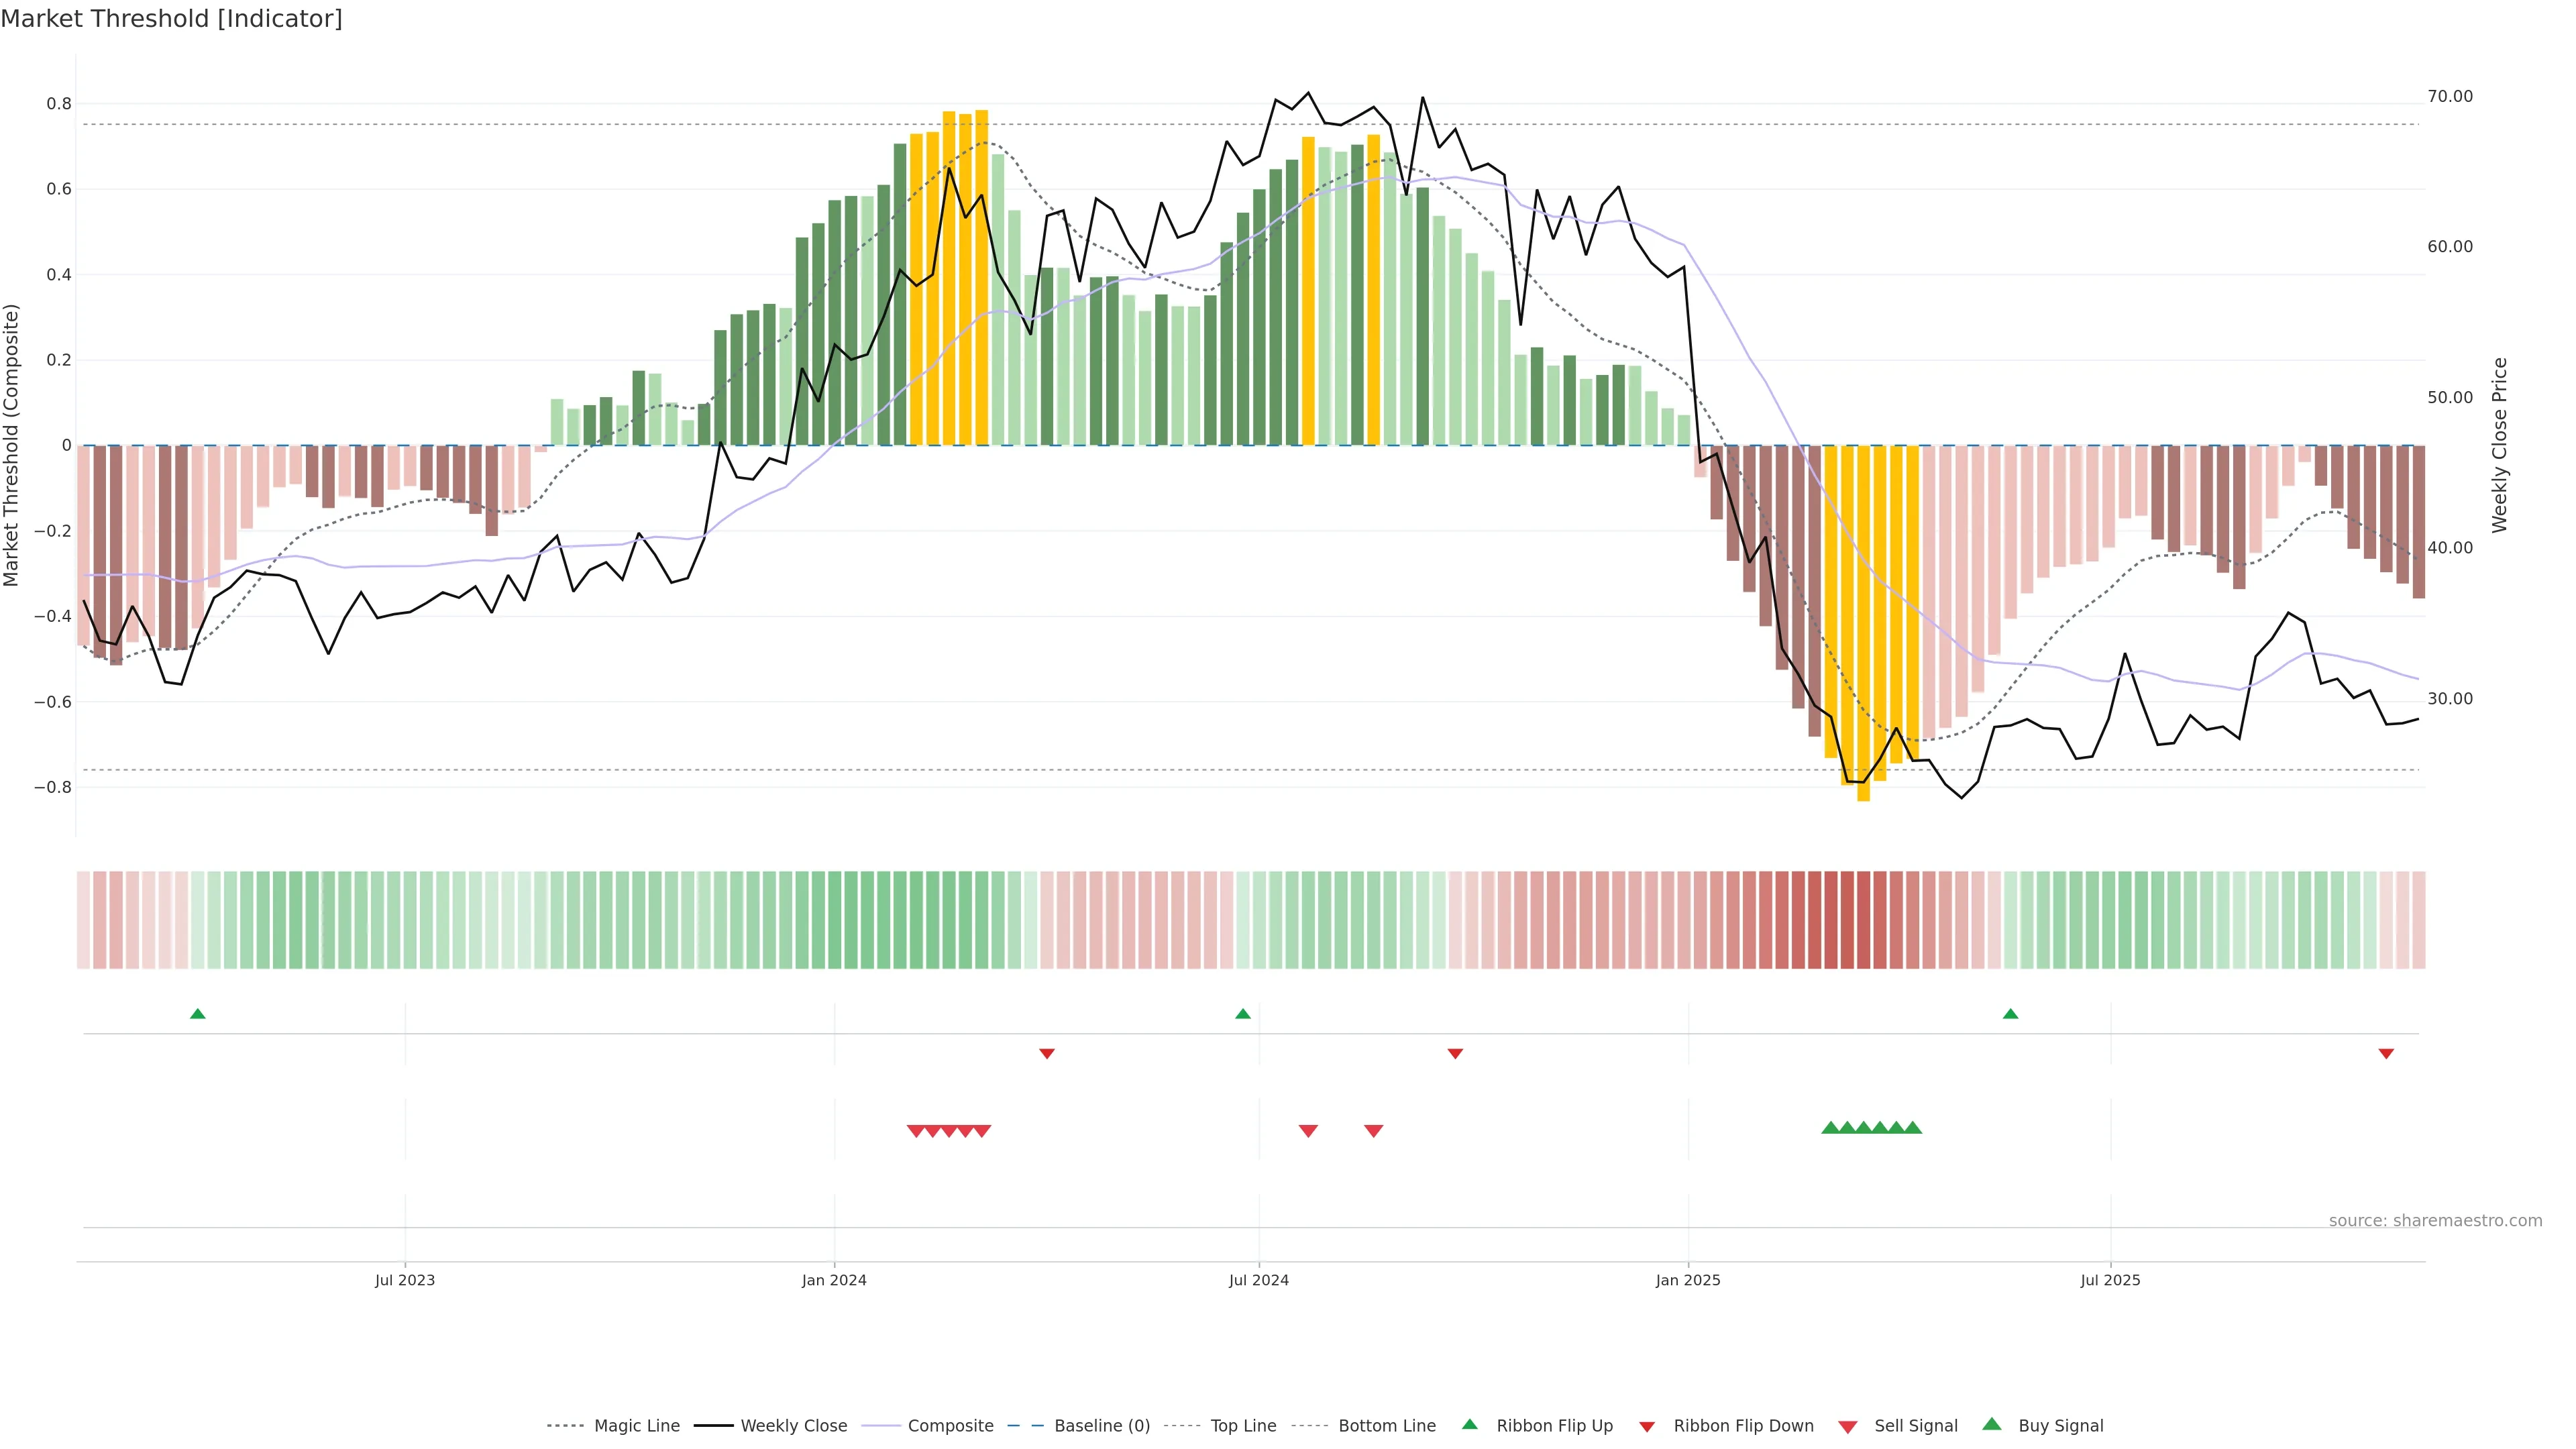Click the darkest red ribbon heatmap cell
This screenshot has height=1449, width=2576.
point(1848,920)
